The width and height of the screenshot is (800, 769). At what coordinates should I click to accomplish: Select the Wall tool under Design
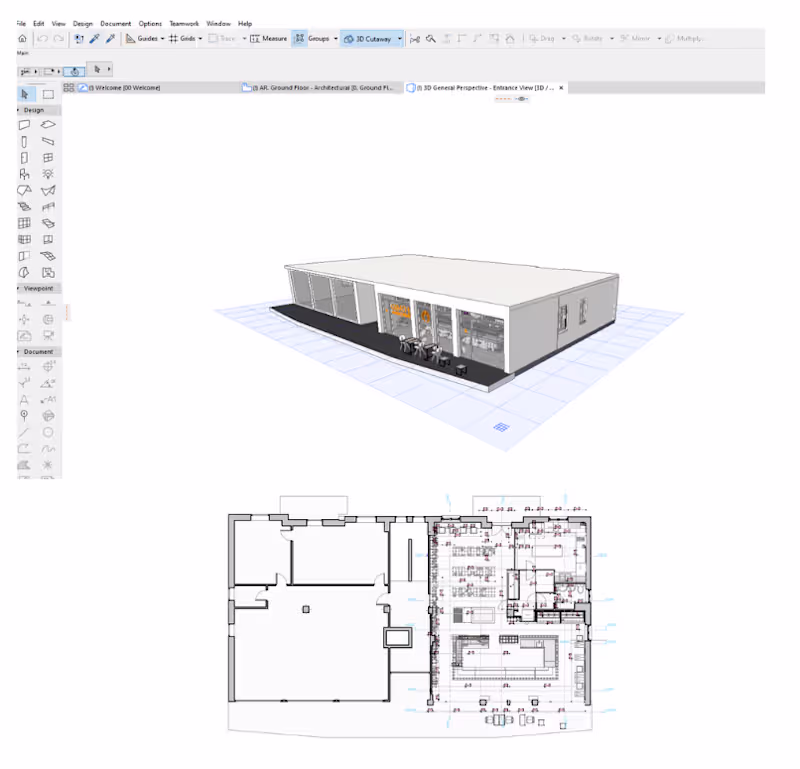click(24, 124)
